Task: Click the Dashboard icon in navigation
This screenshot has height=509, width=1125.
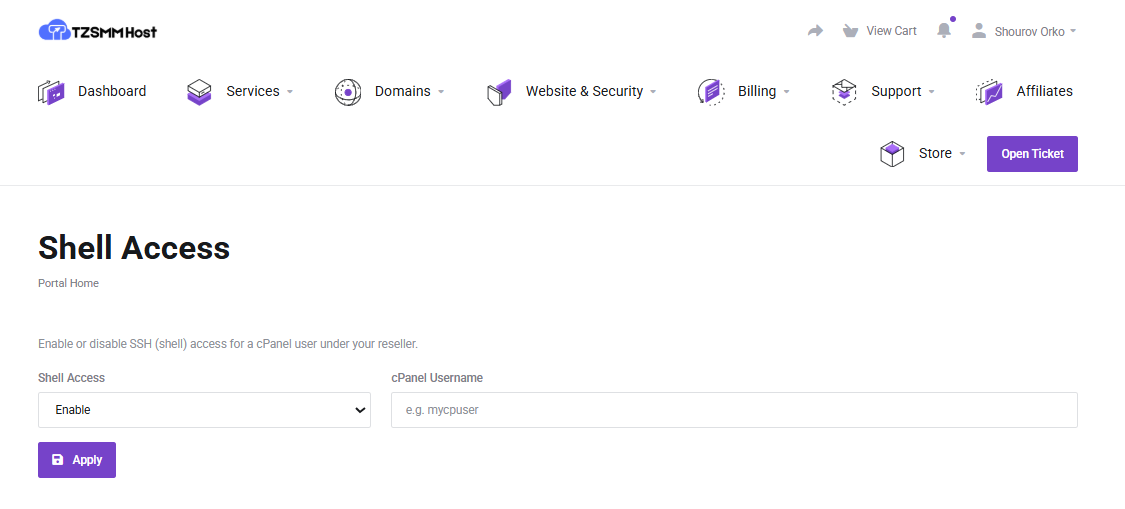Action: click(51, 92)
